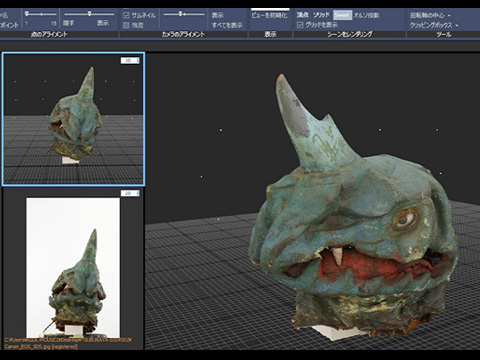Click すべてを表示 show all cameras

[x=227, y=25]
